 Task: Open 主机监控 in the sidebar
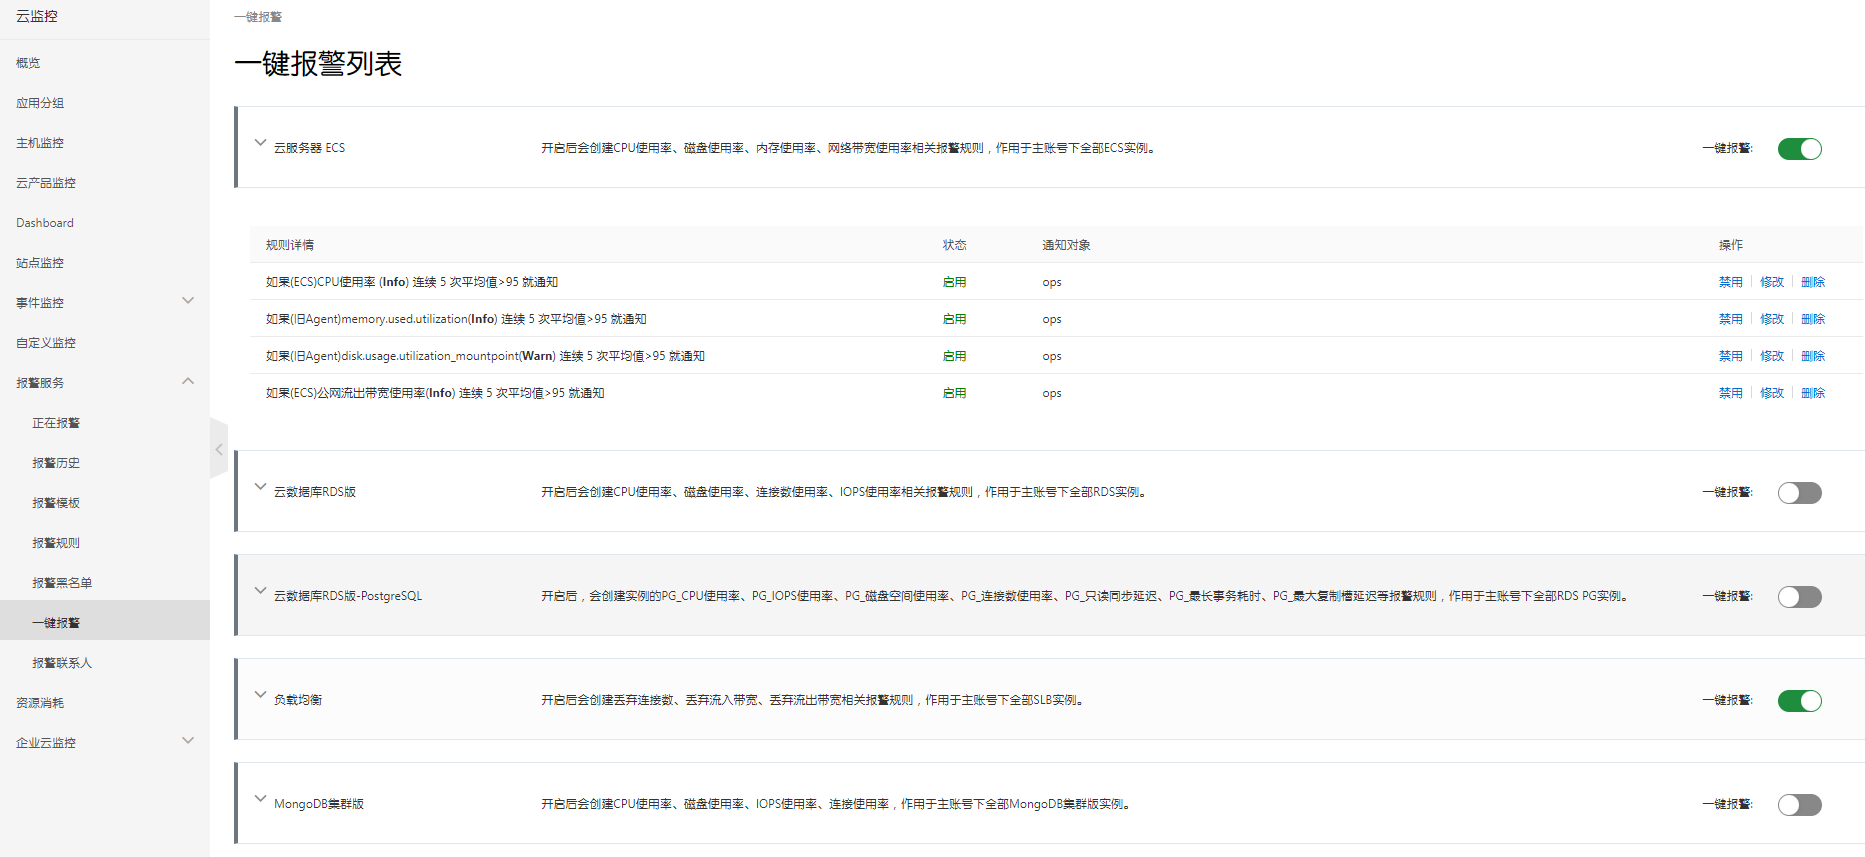40,143
